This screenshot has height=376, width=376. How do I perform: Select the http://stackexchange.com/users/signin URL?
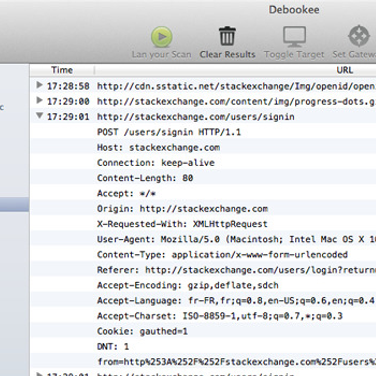point(196,117)
